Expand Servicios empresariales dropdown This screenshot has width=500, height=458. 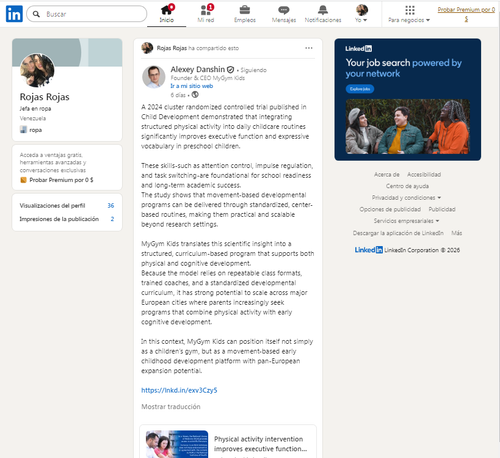(x=406, y=221)
